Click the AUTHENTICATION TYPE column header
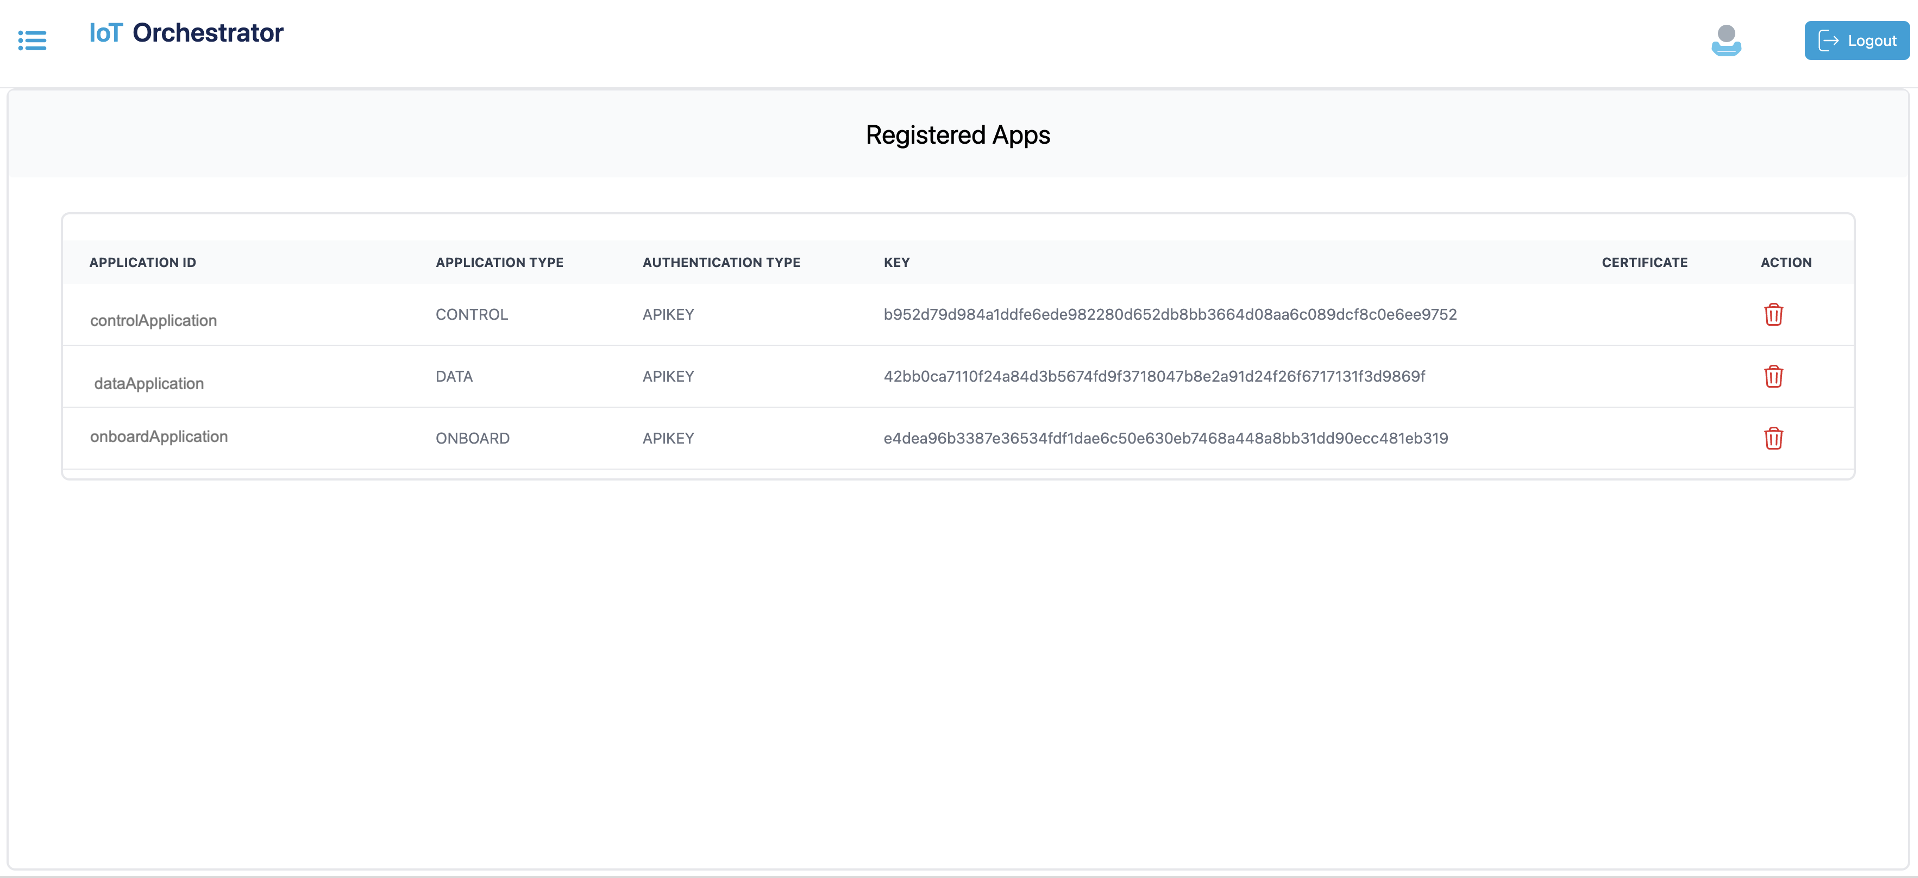The image size is (1918, 878). pos(721,262)
